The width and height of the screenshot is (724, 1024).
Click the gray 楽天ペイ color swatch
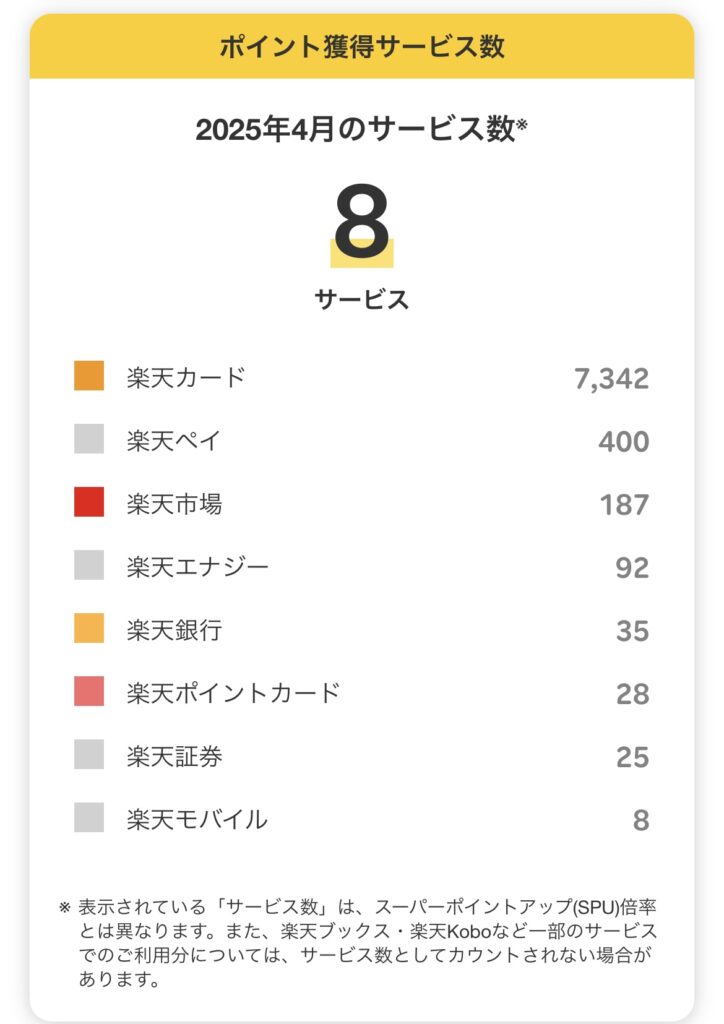(89, 439)
